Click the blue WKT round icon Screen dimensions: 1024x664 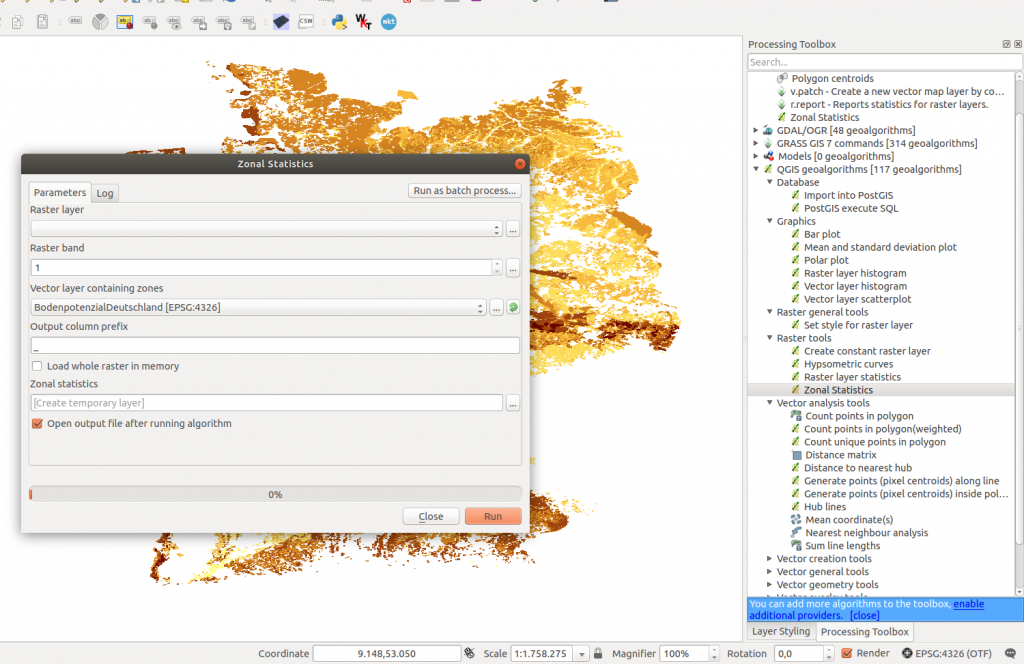(389, 21)
